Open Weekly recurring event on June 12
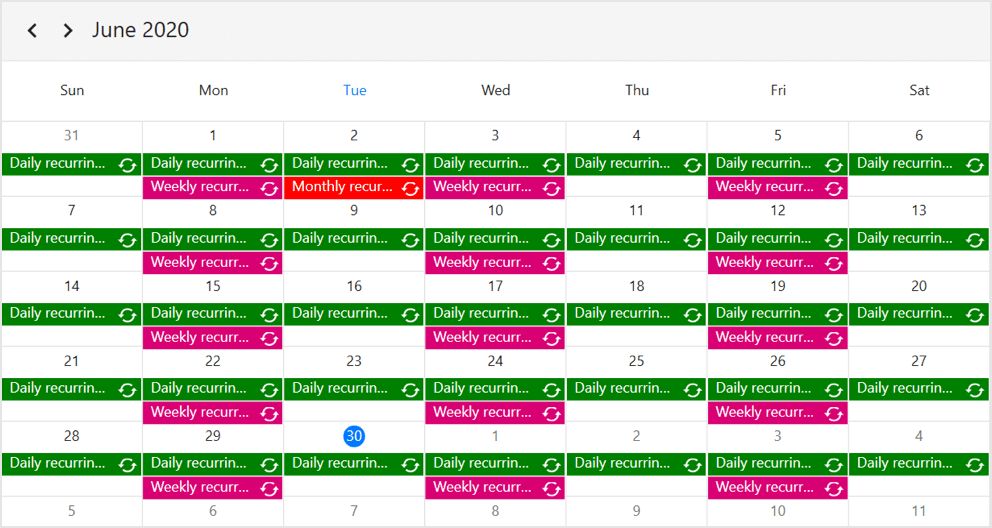 click(x=764, y=262)
